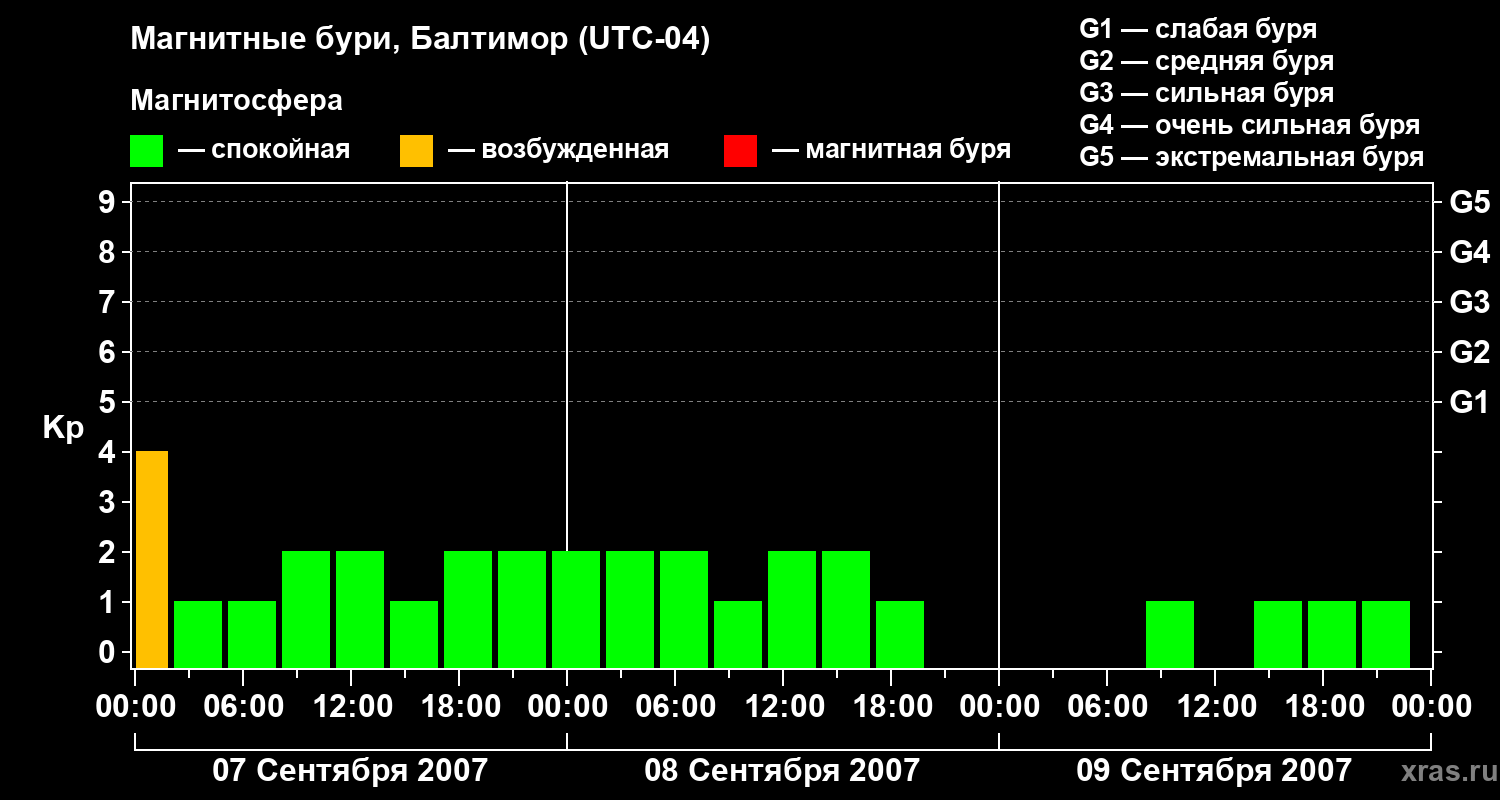Click the 'G2' label on right axis
The height and width of the screenshot is (800, 1500).
[1469, 352]
